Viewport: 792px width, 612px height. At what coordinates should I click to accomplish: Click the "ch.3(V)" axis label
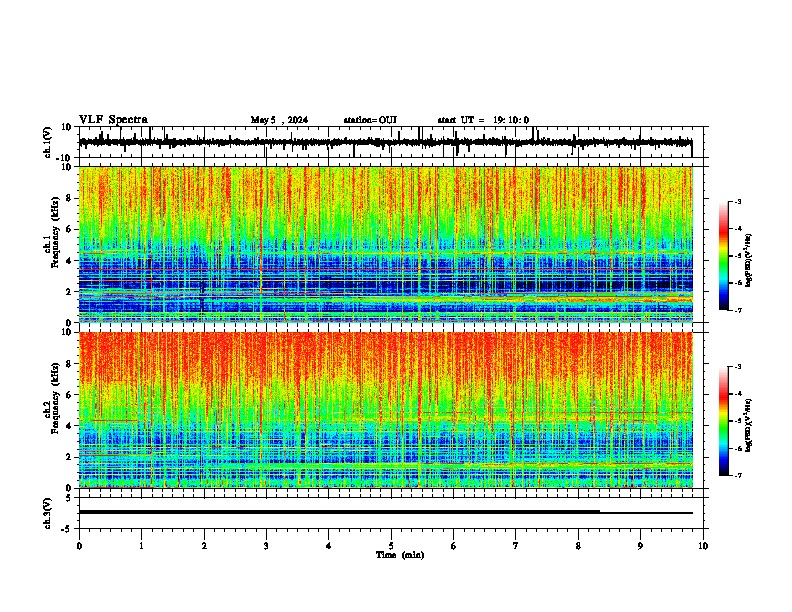click(47, 513)
